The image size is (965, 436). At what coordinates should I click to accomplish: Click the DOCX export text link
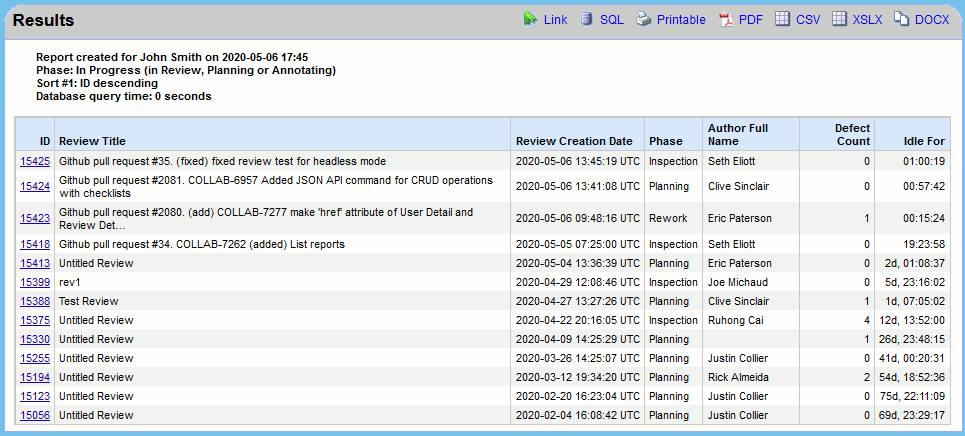tap(932, 20)
